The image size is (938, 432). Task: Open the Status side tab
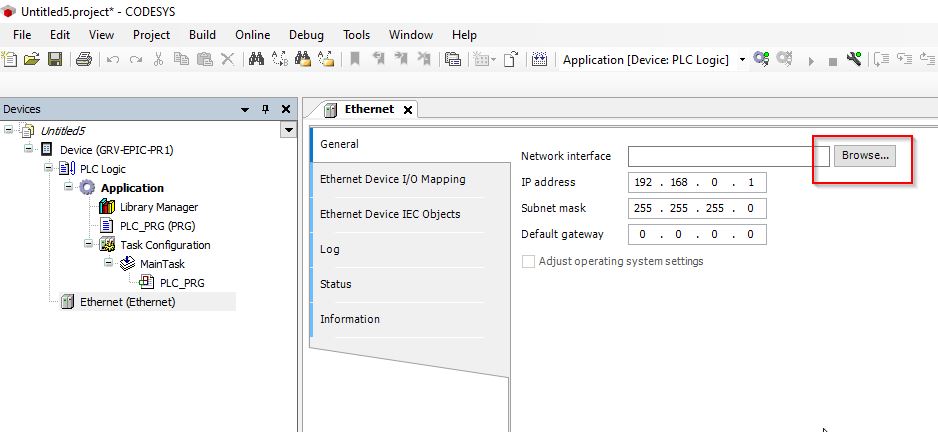pyautogui.click(x=336, y=284)
